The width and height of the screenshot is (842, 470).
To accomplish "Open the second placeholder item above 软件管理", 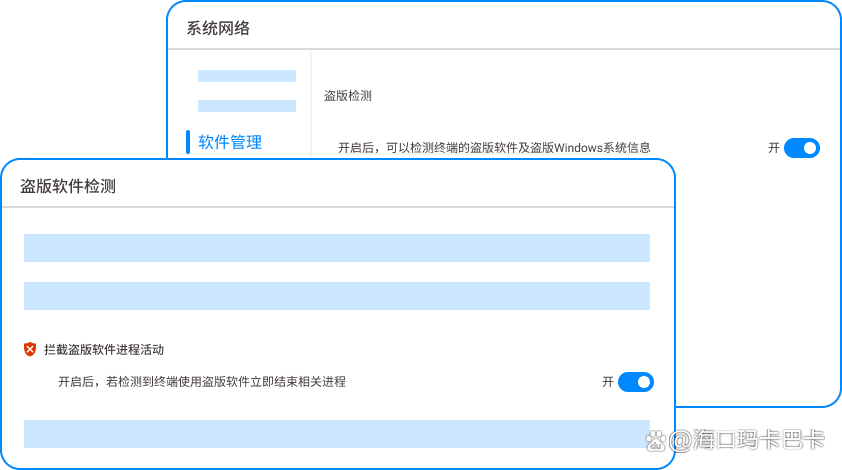I will [246, 106].
